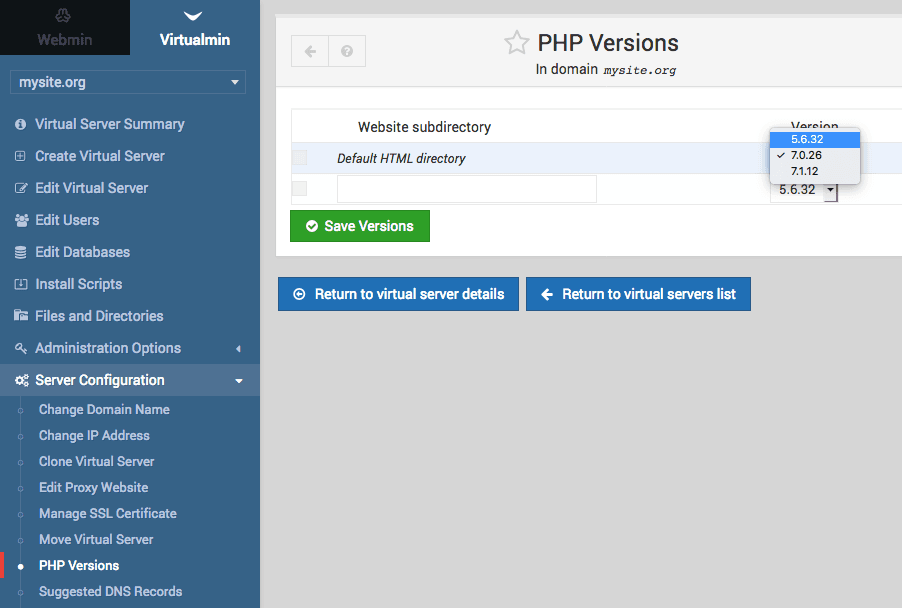Screen dimensions: 902x608
Task: Click the favorite star icon beside PHP Versions
Action: (x=516, y=43)
